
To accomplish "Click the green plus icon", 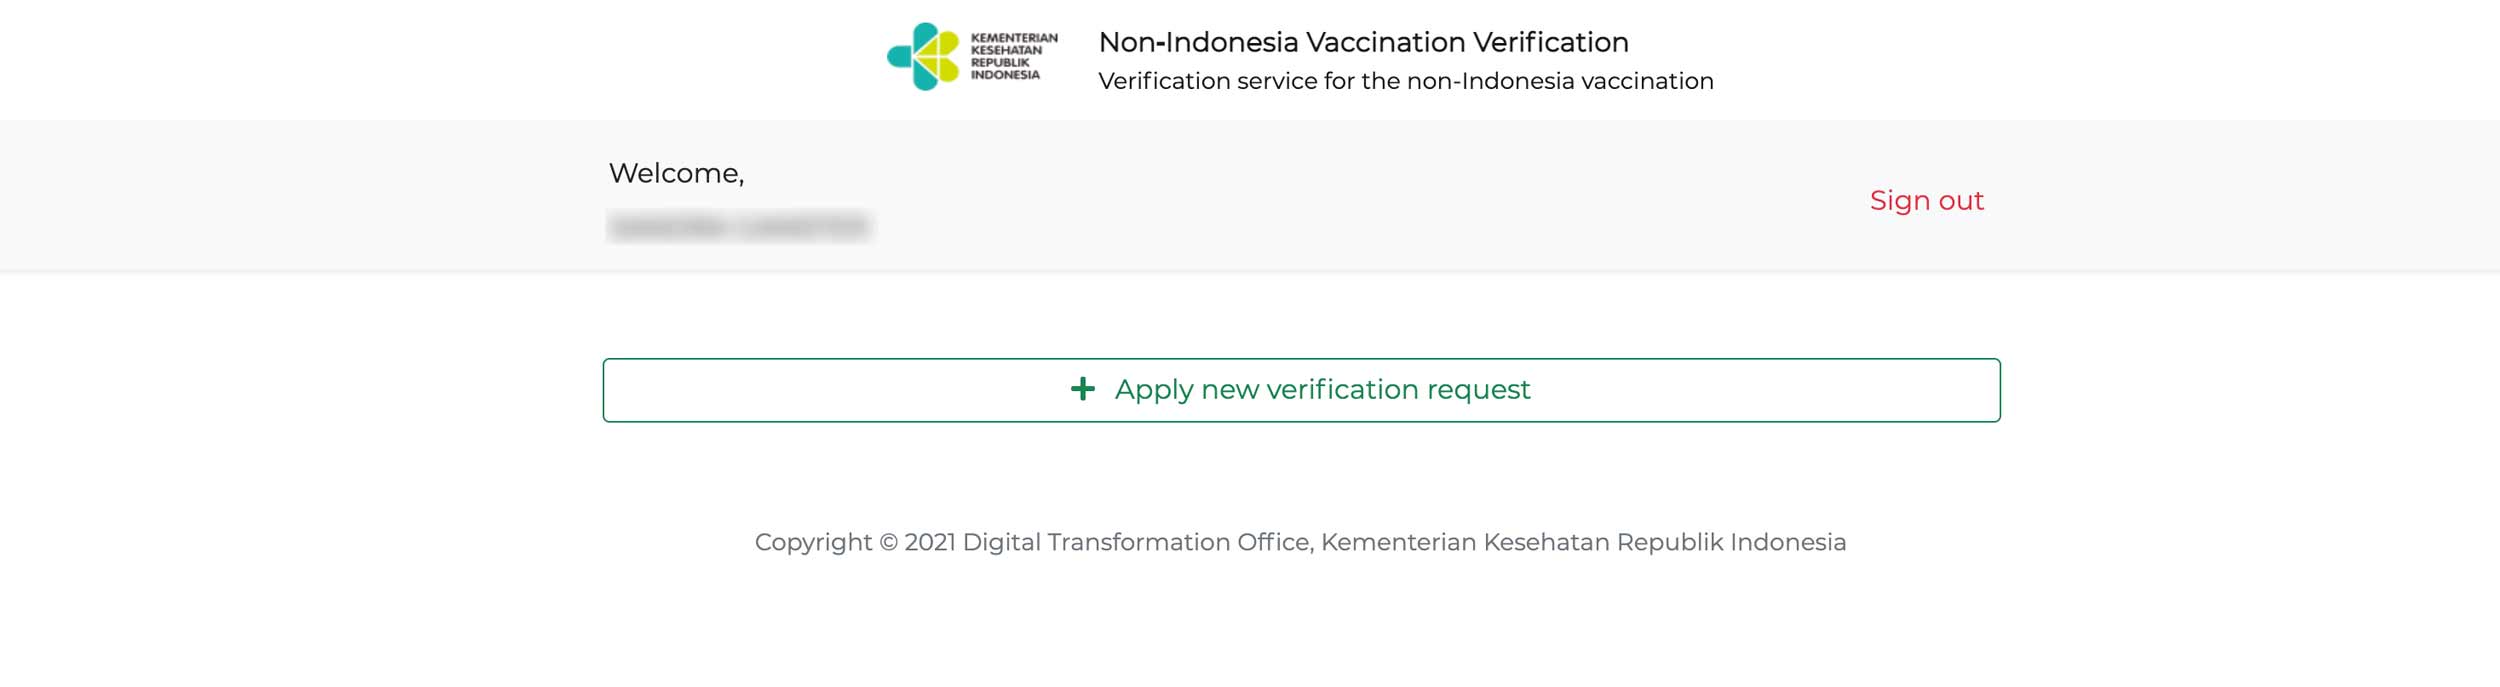I will (1082, 389).
